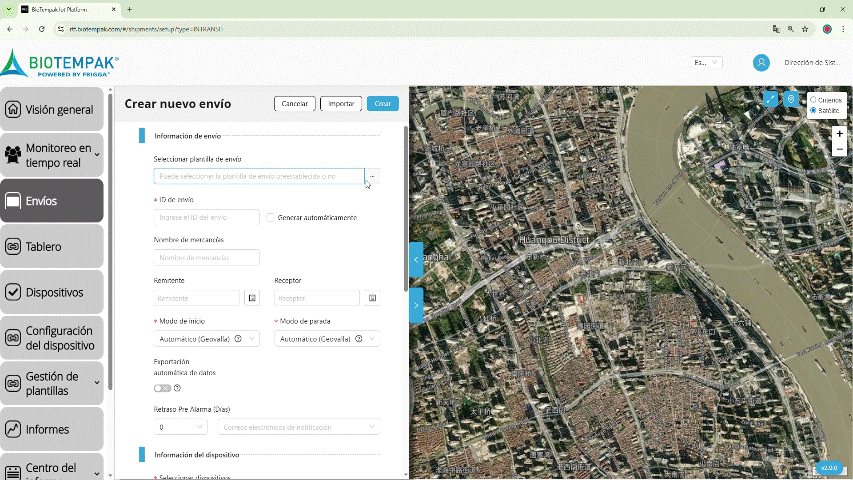Viewport: 853px width, 480px height.
Task: Open the language selector dropdown
Action: [707, 62]
